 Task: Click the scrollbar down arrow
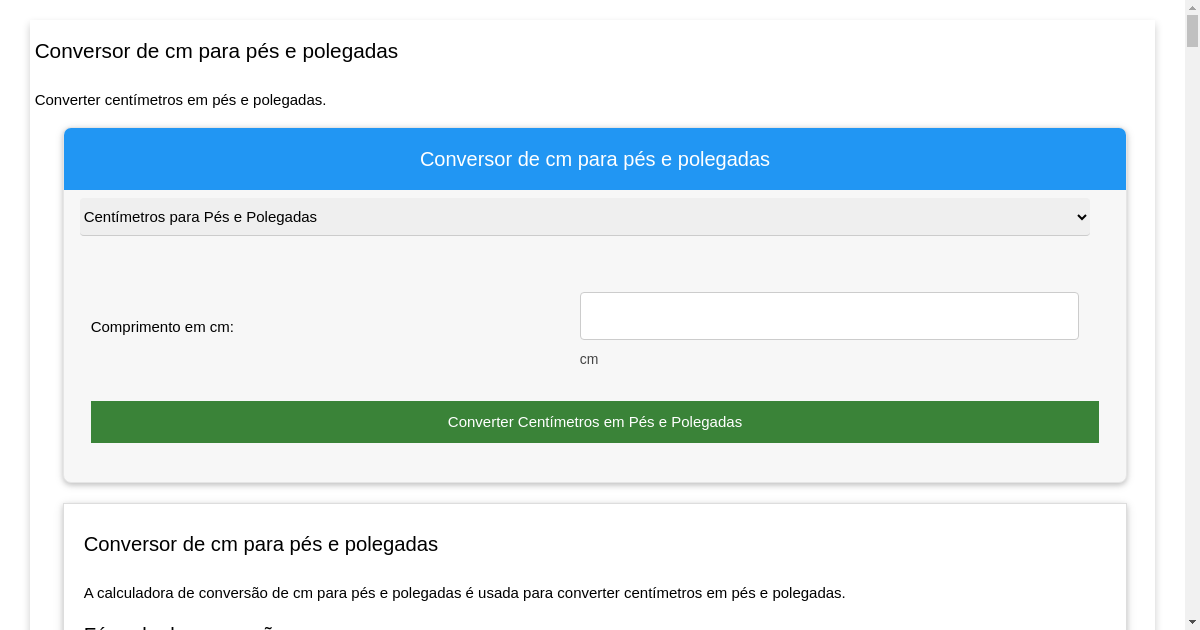point(1192,622)
